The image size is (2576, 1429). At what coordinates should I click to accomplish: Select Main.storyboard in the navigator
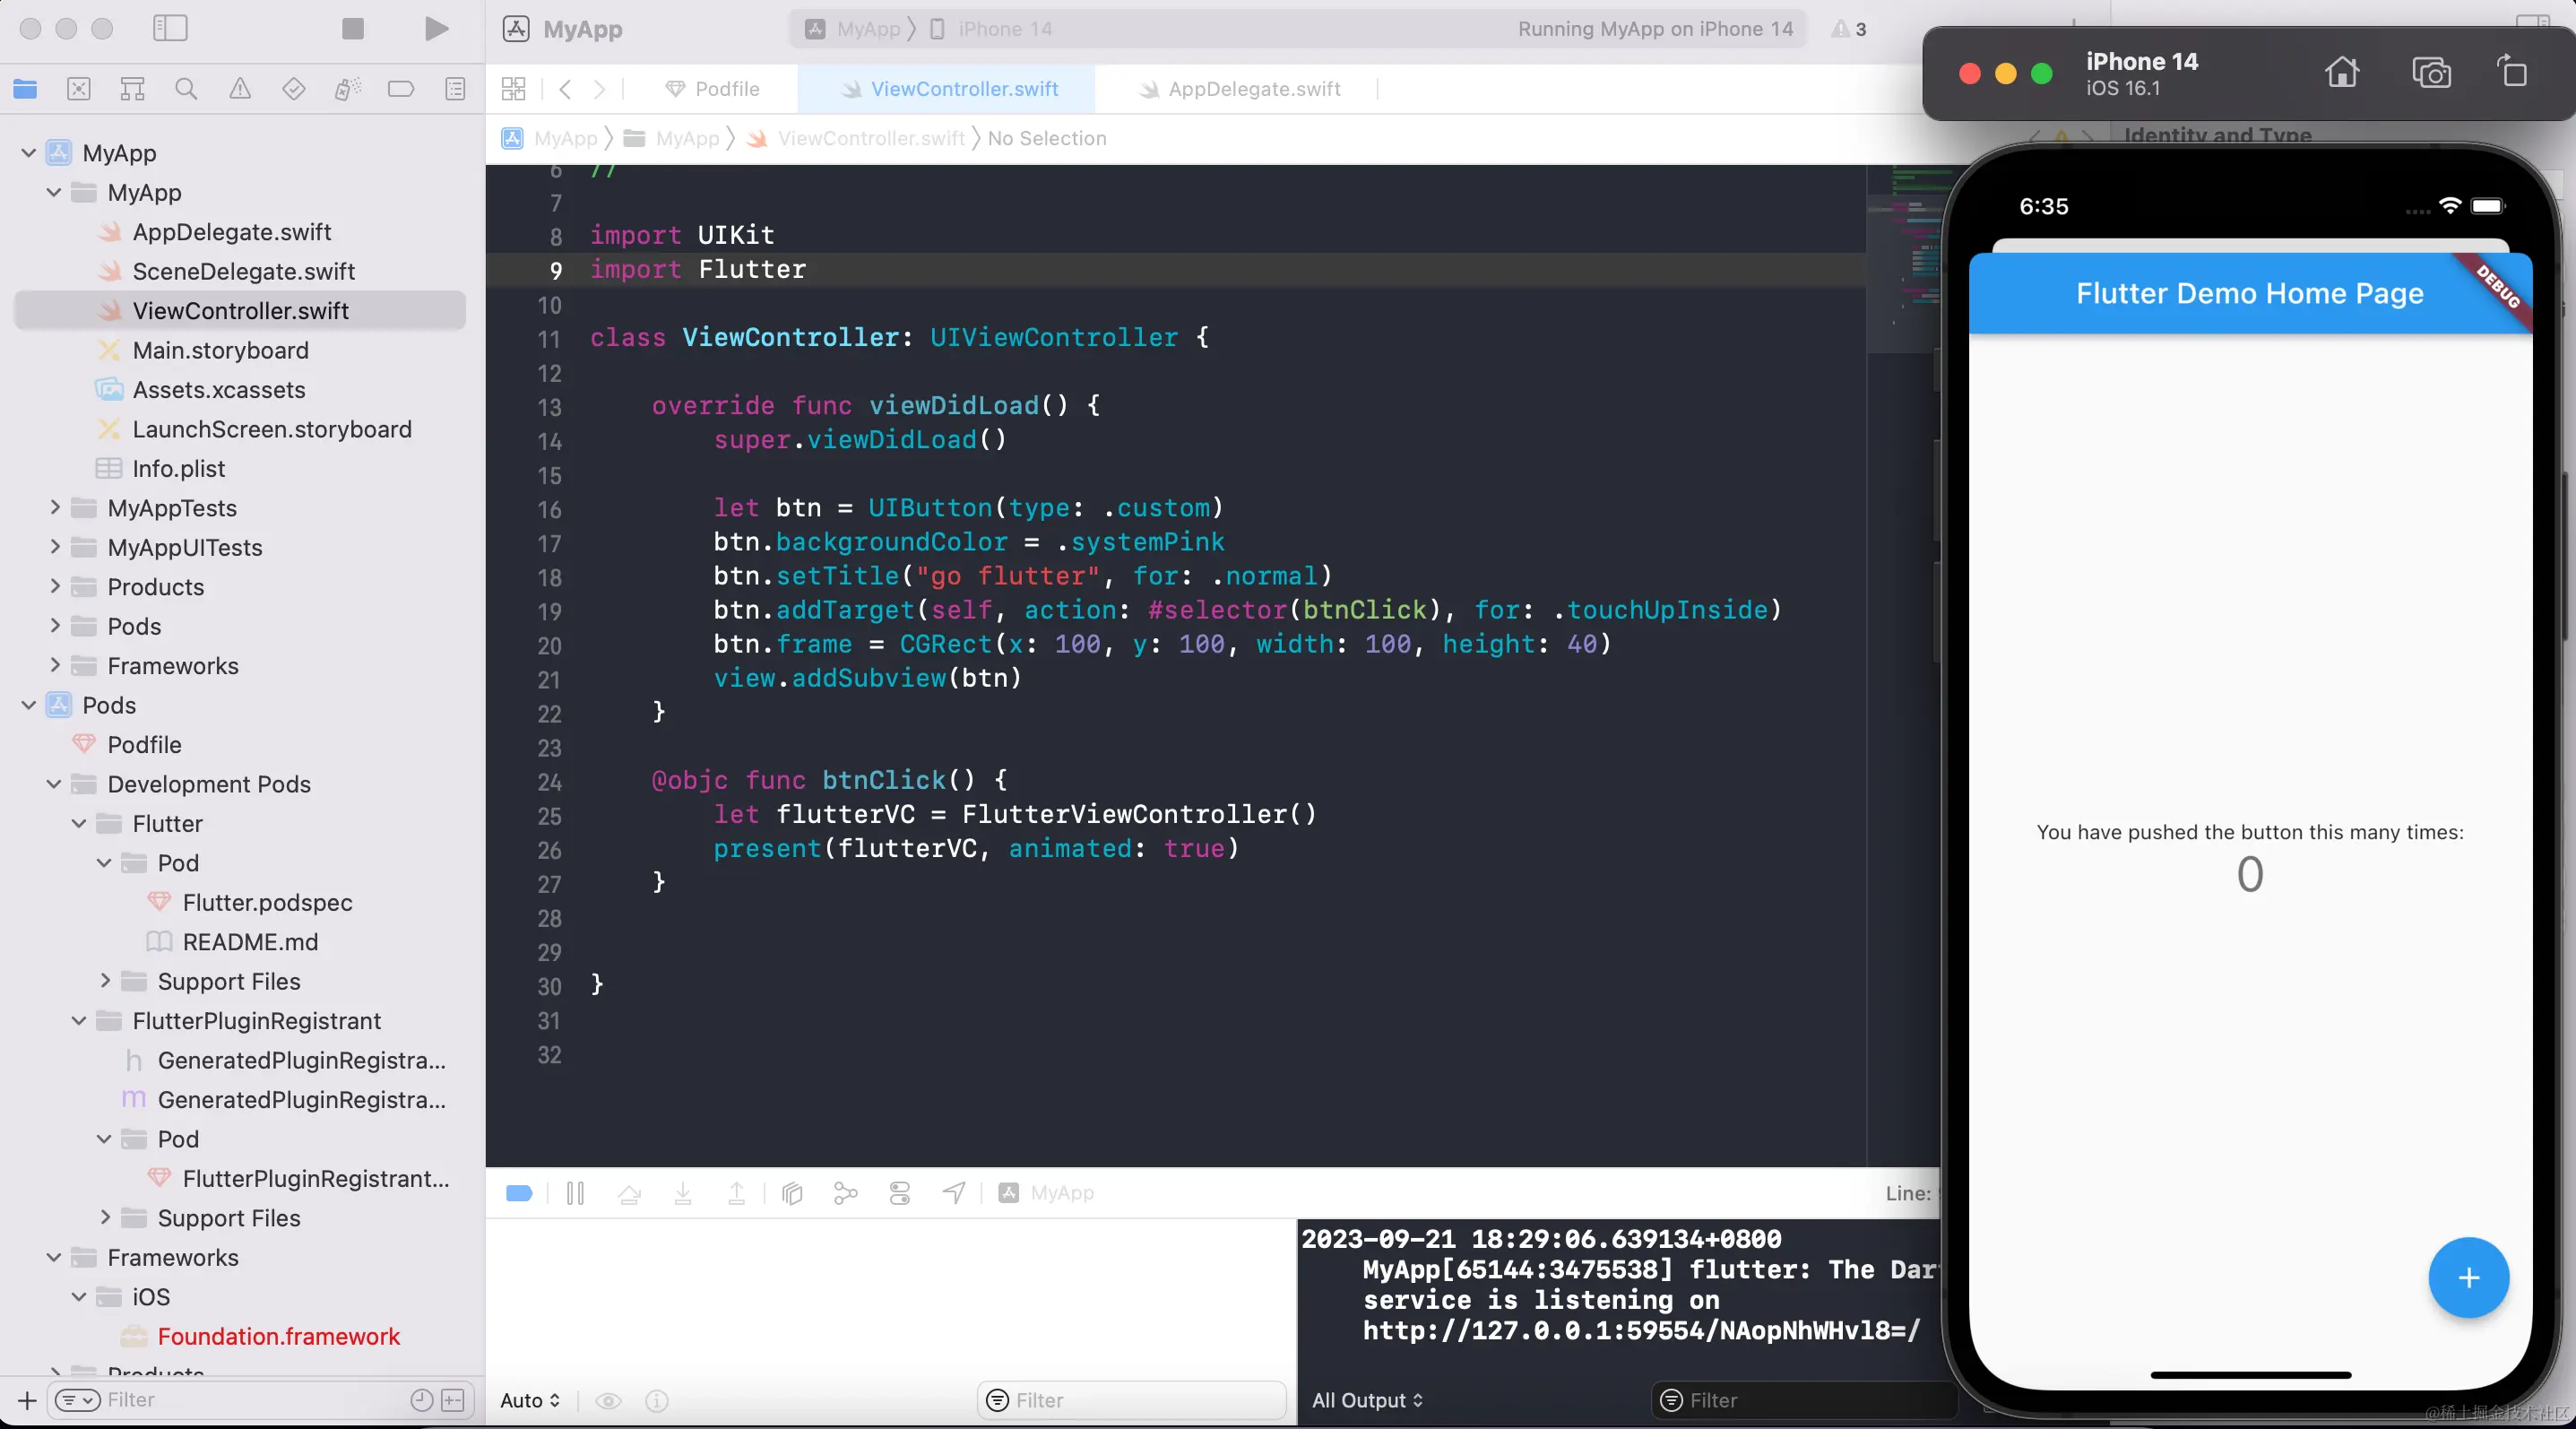coord(220,350)
